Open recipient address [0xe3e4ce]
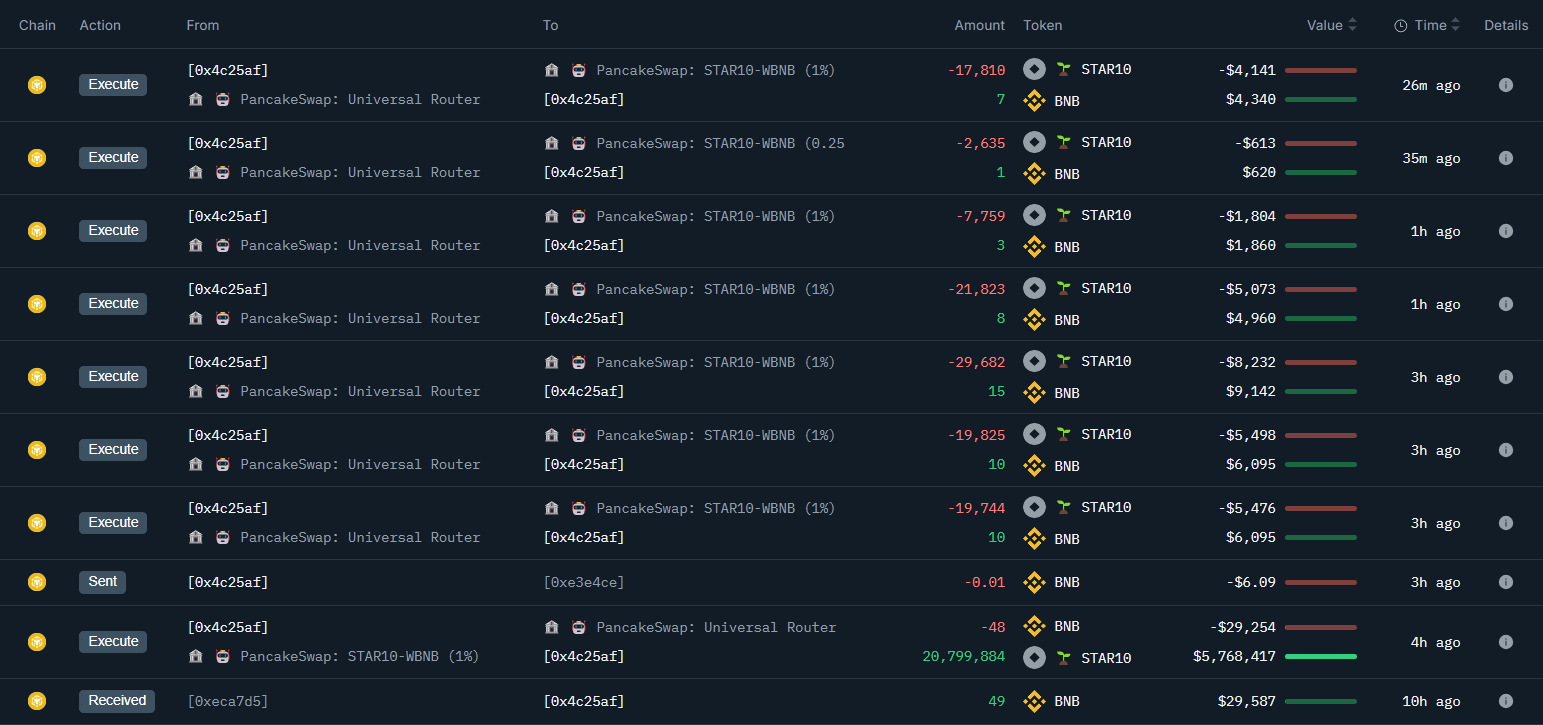 pos(584,583)
